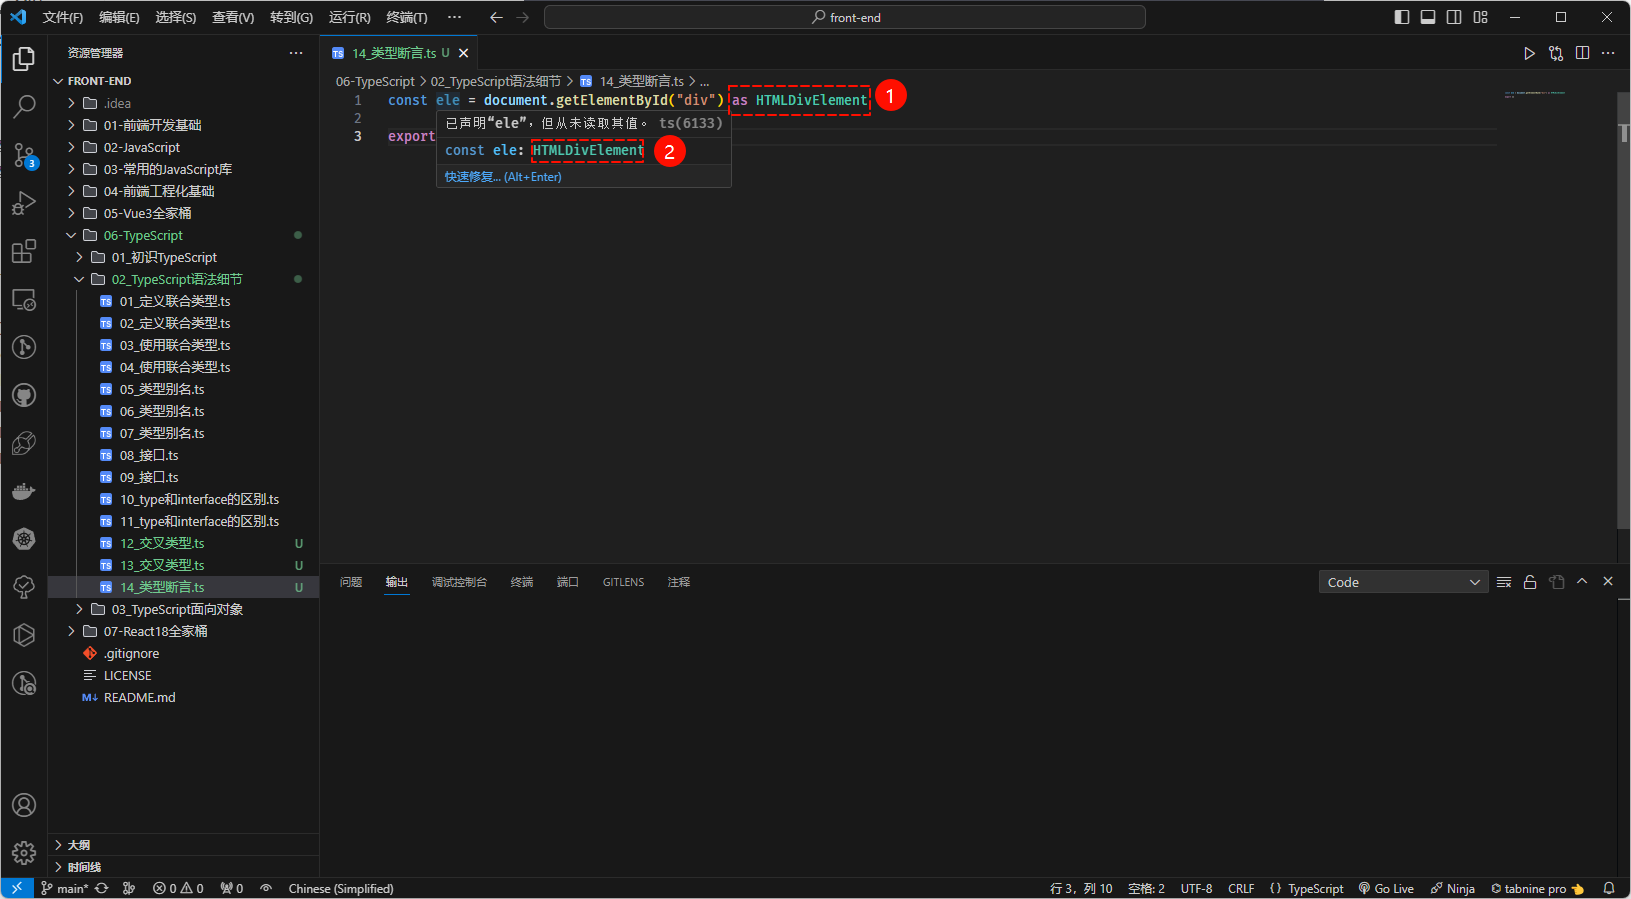This screenshot has height=899, width=1631.
Task: Toggle primary side bar visibility
Action: pos(1402,17)
